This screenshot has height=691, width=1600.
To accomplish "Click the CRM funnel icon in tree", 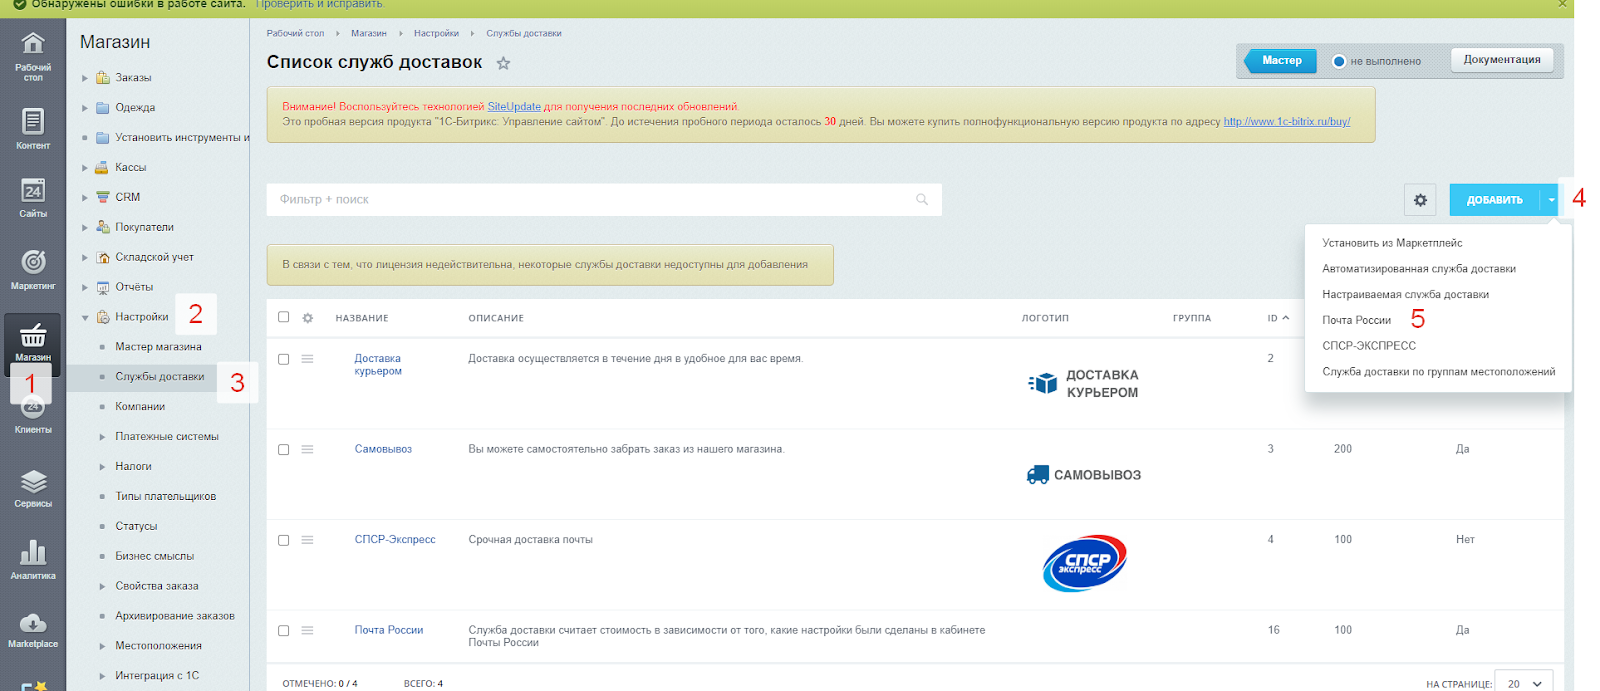I will point(102,197).
